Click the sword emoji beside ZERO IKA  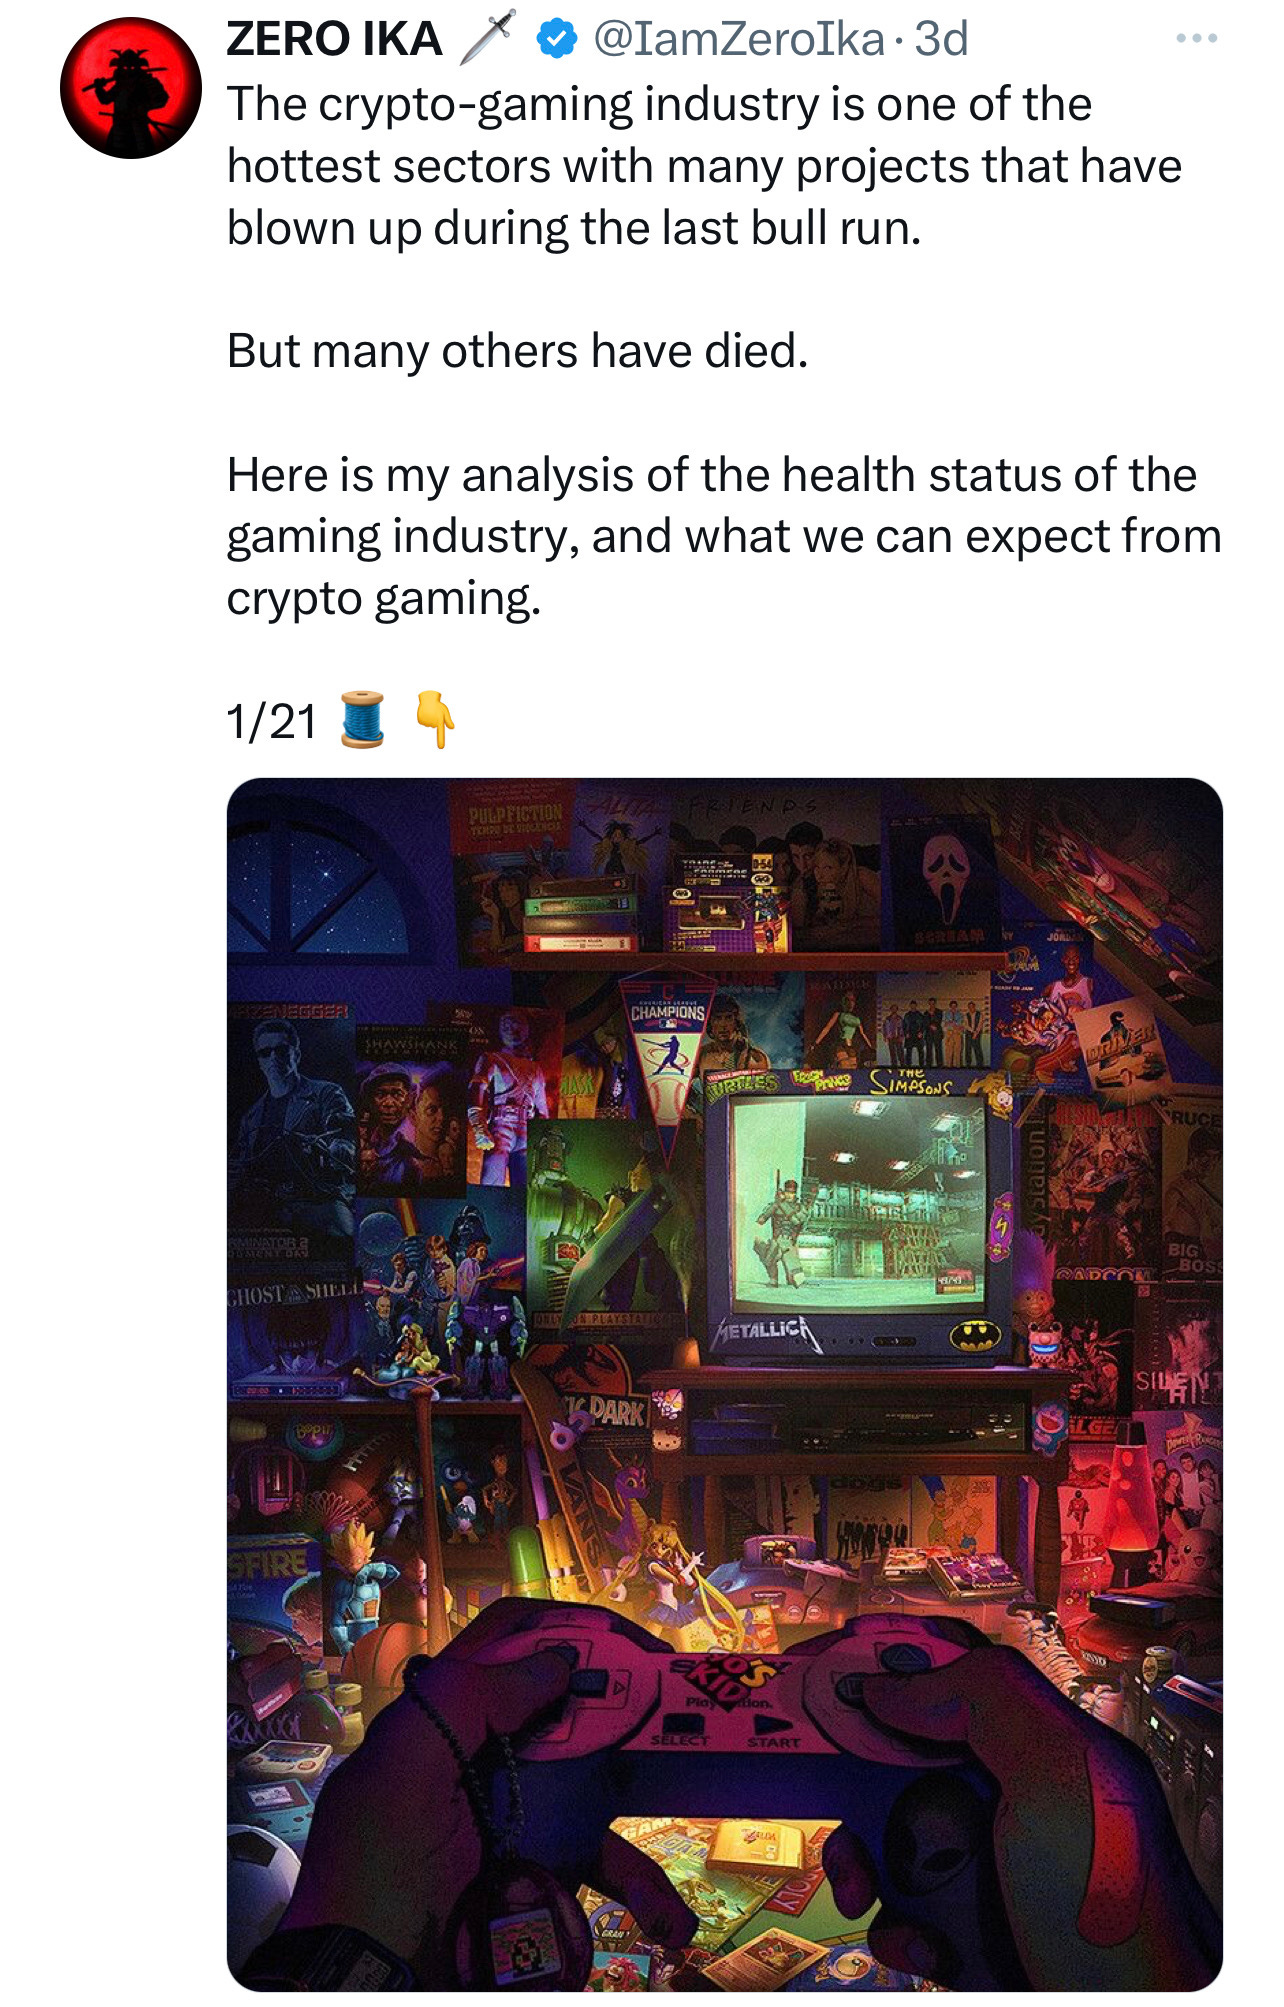click(x=488, y=38)
